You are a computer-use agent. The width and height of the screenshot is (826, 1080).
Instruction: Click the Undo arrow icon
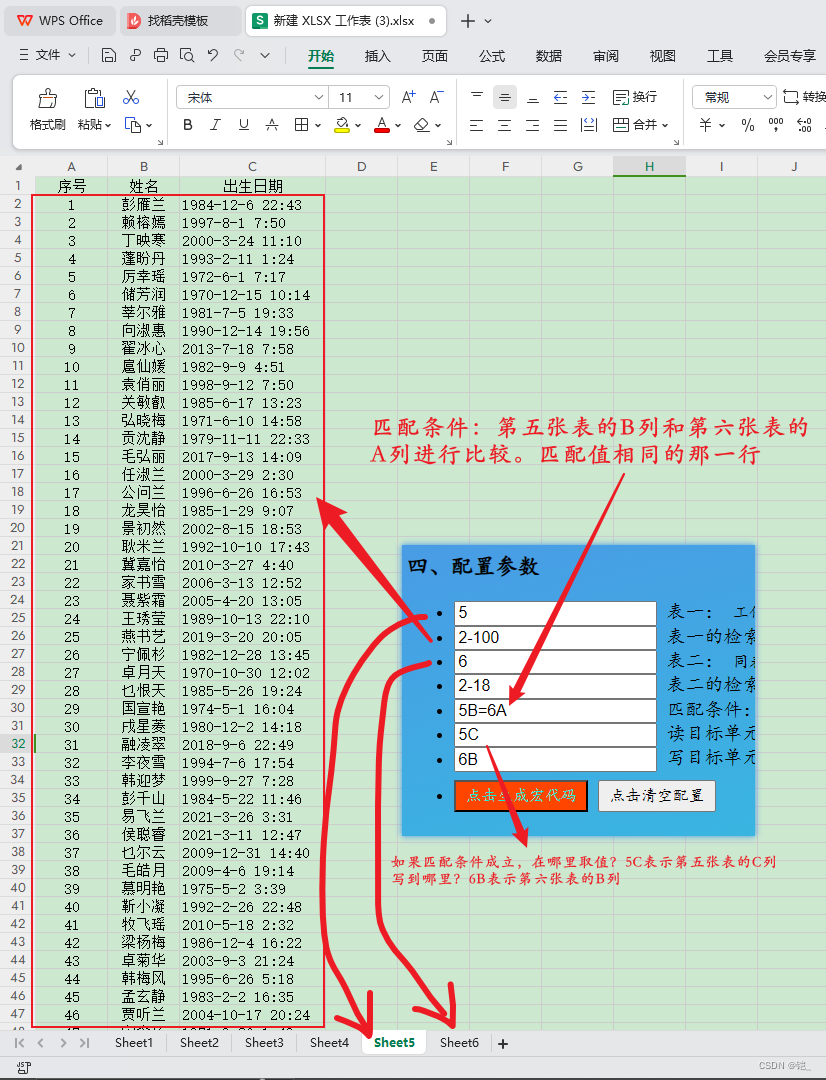tap(213, 55)
